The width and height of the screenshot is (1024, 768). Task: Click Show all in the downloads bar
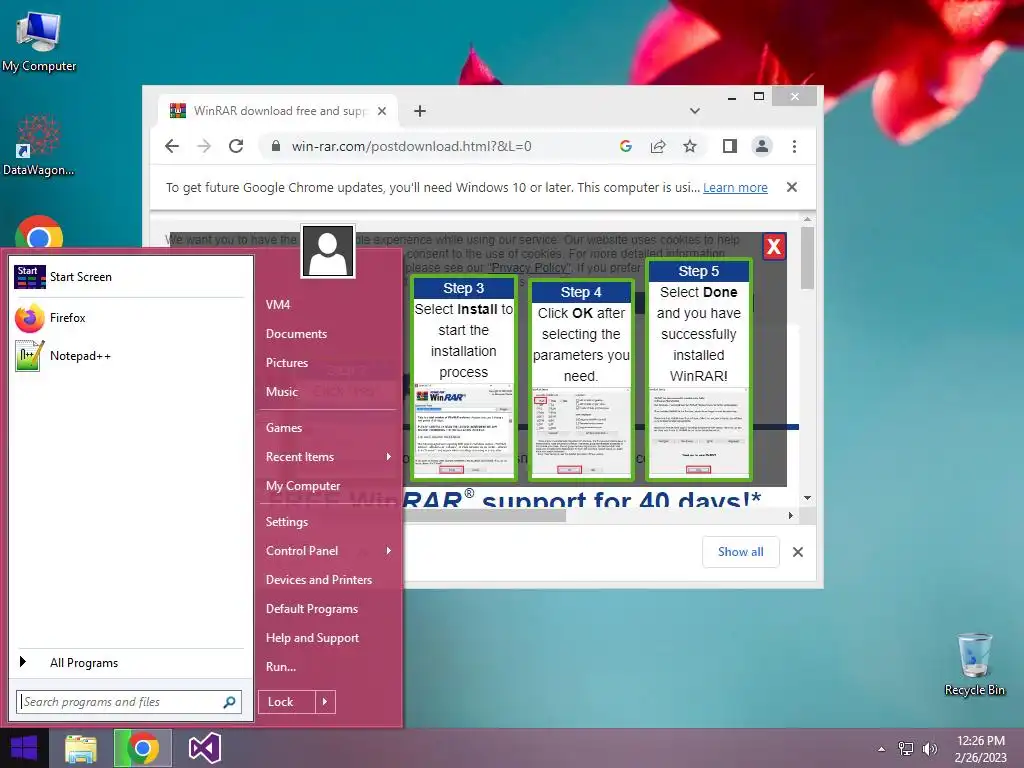point(741,552)
